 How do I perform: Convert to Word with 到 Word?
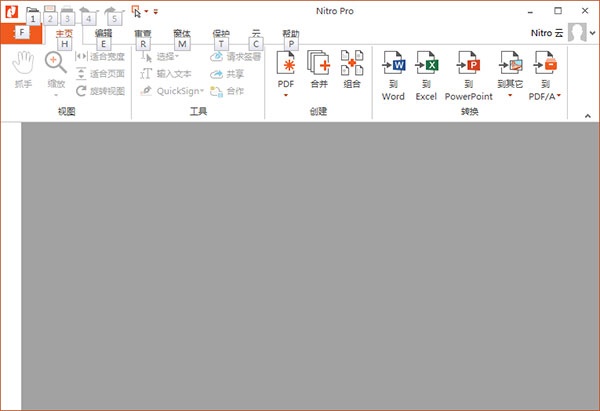tap(393, 76)
